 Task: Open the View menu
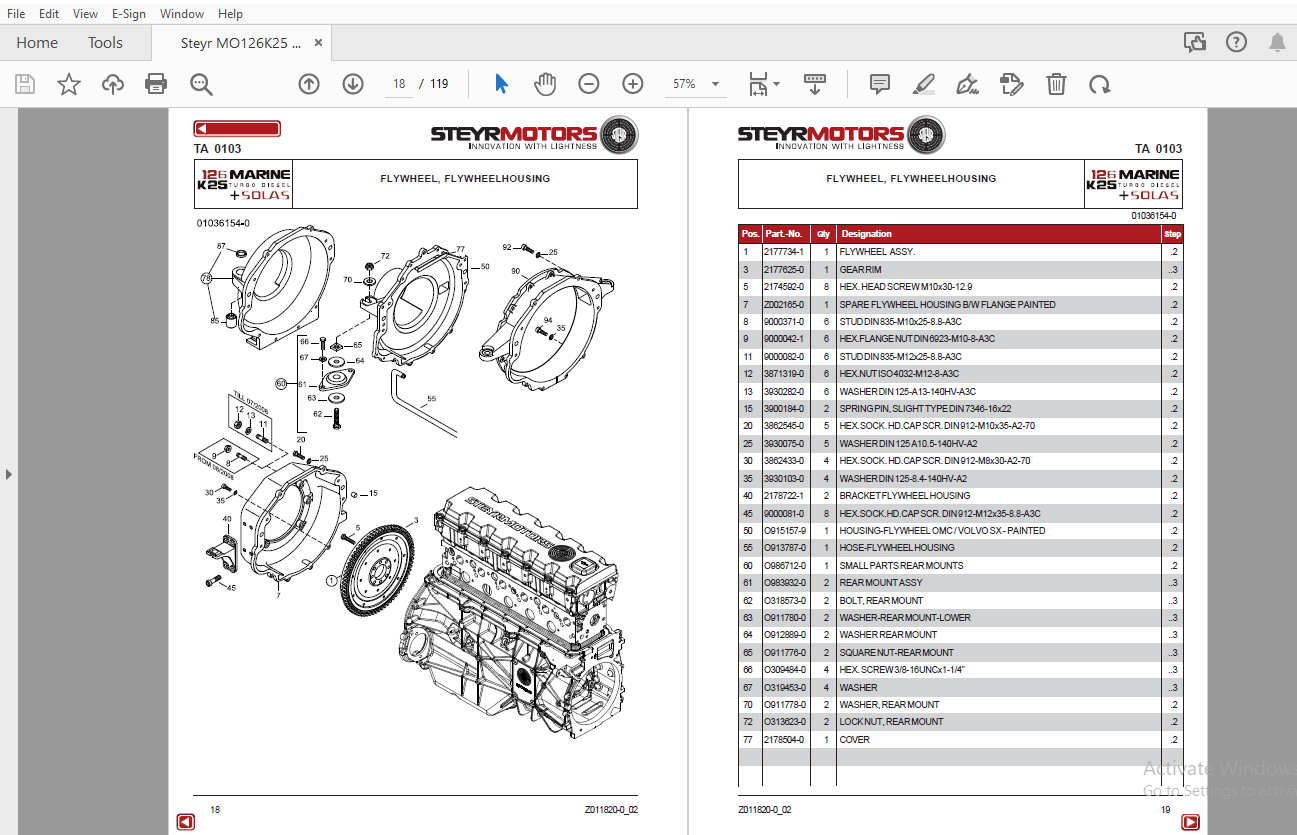[86, 14]
